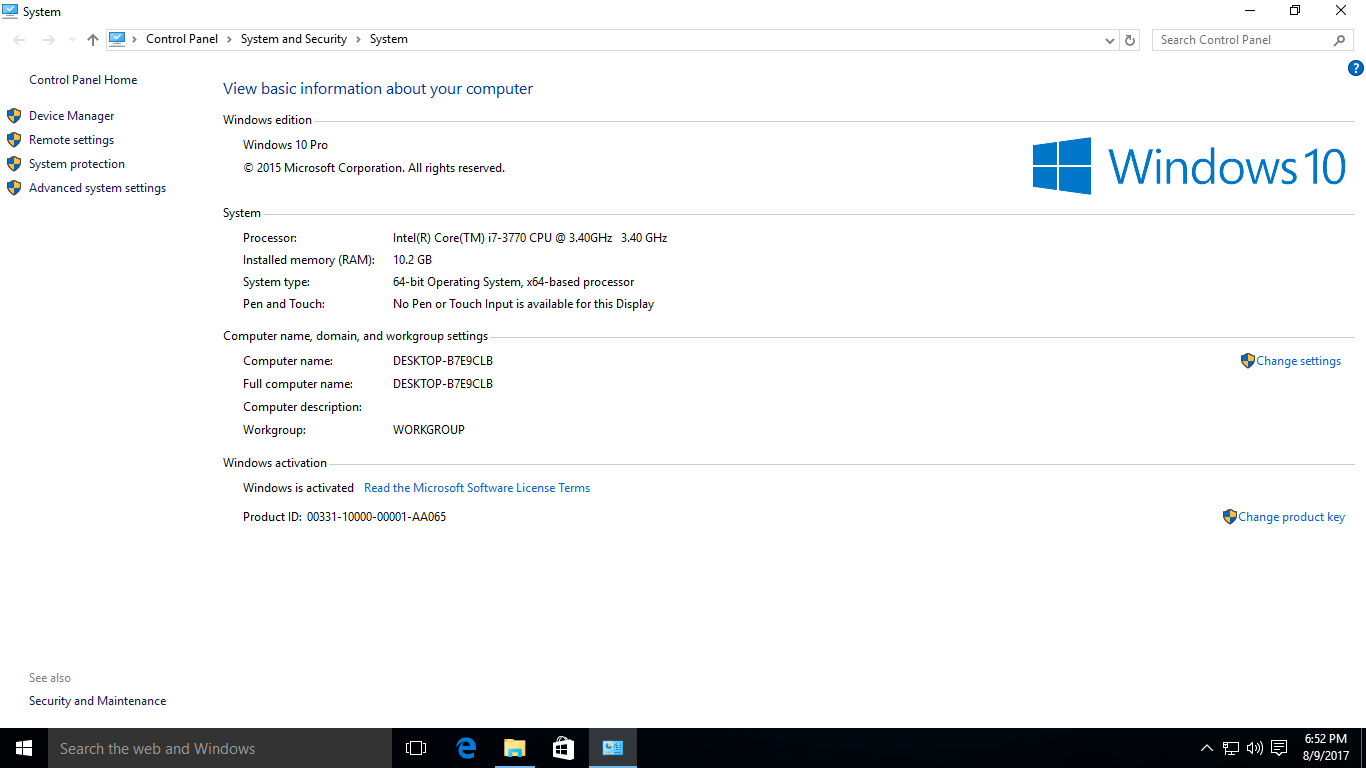This screenshot has height=768, width=1366.
Task: Click the 64-bit Operating System text
Action: pyautogui.click(x=513, y=282)
